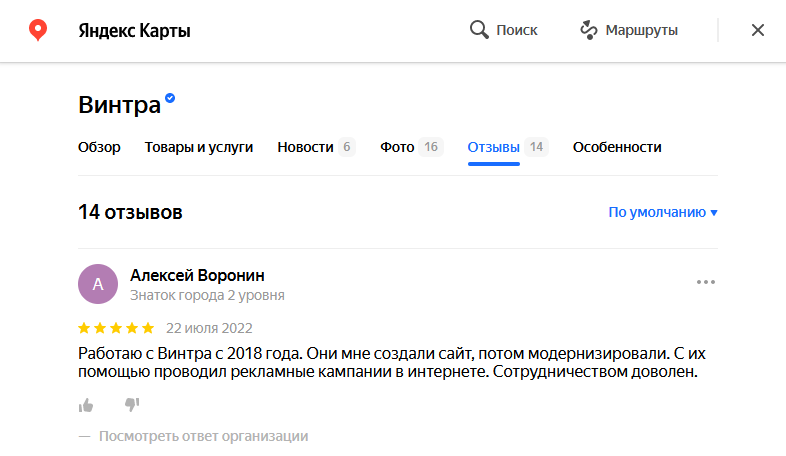Expand Посмотреть ответ организации

click(x=203, y=436)
